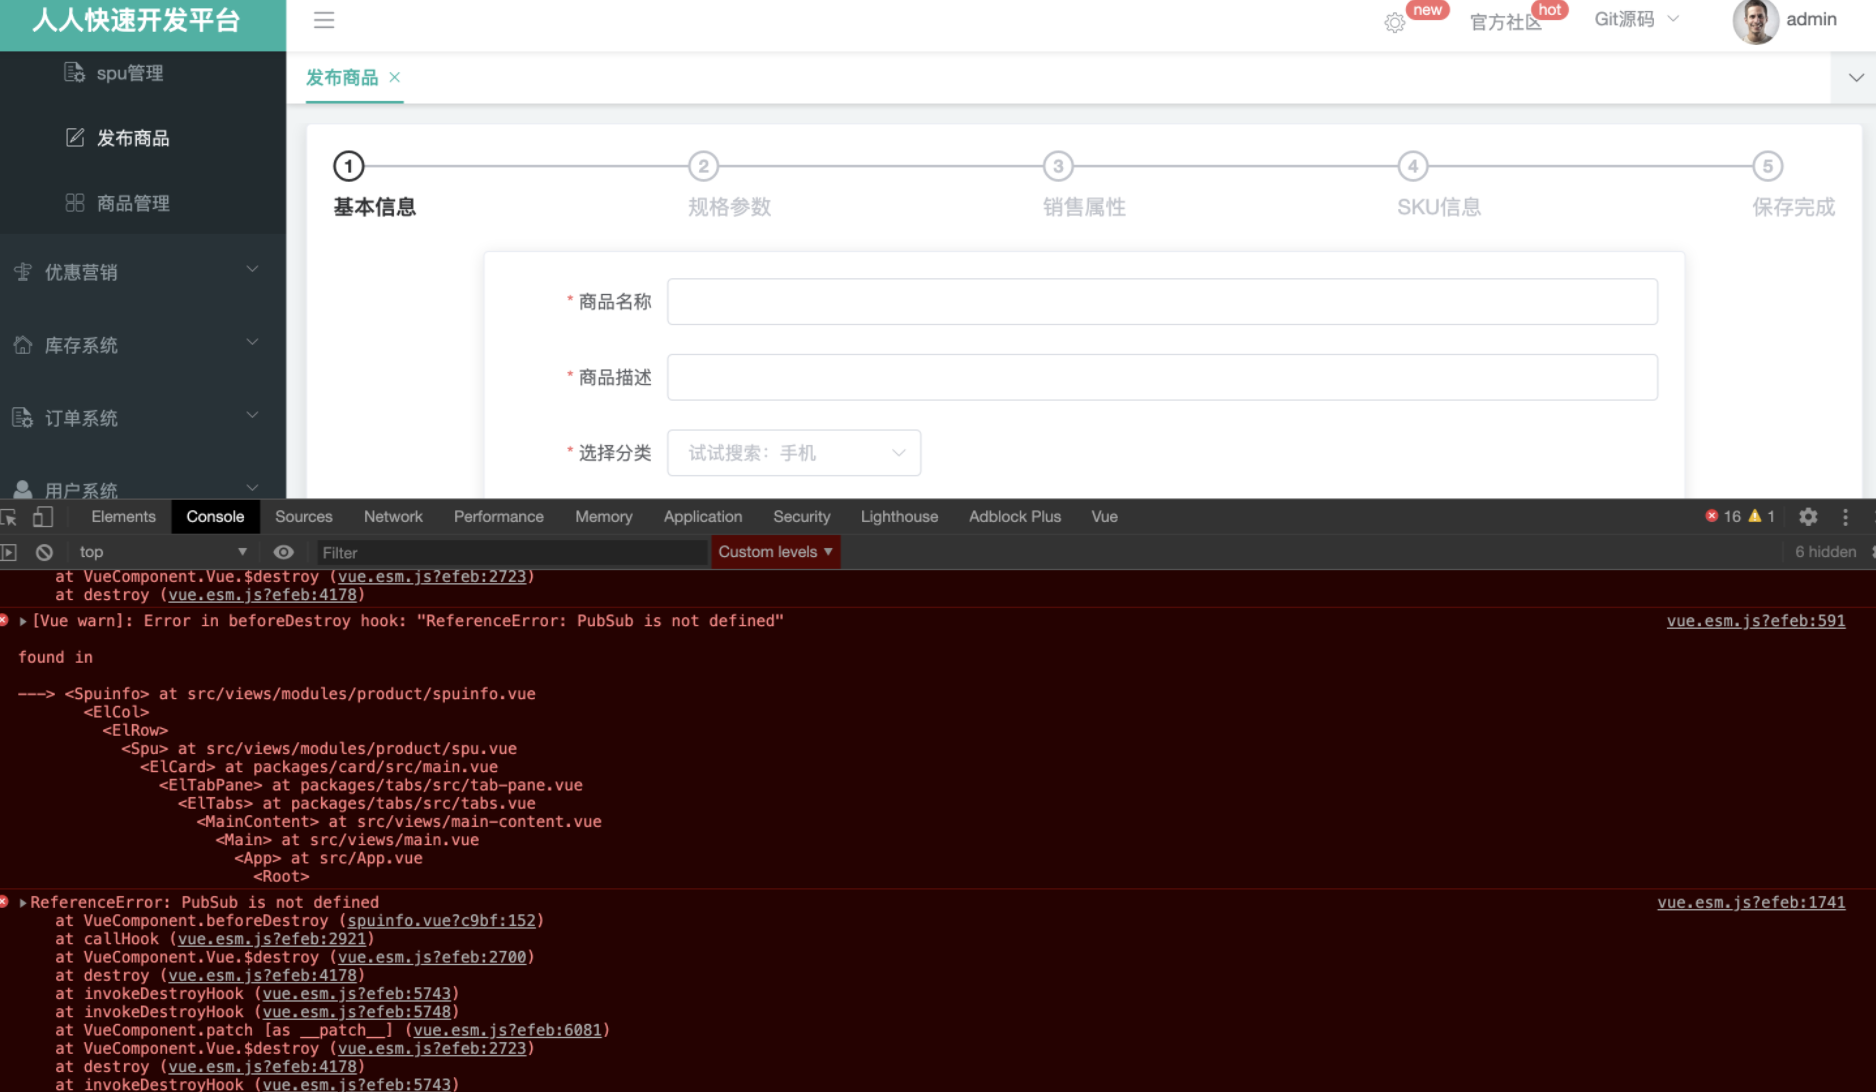Switch to the Memory tab
This screenshot has width=1876, height=1092.
603,517
